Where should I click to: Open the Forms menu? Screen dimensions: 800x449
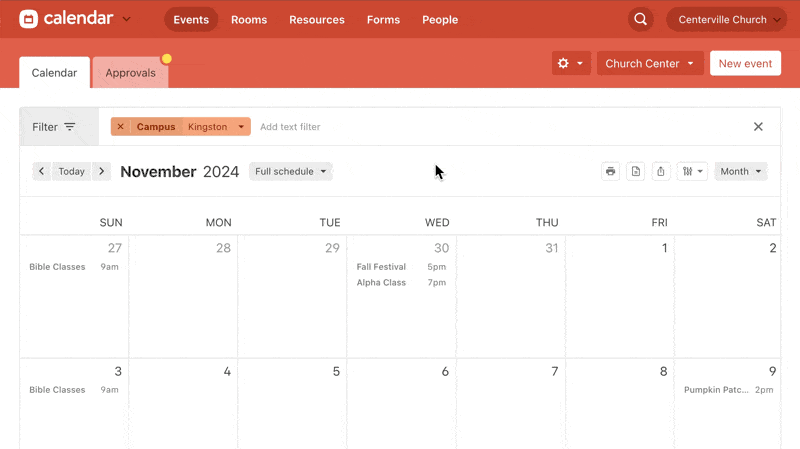383,19
